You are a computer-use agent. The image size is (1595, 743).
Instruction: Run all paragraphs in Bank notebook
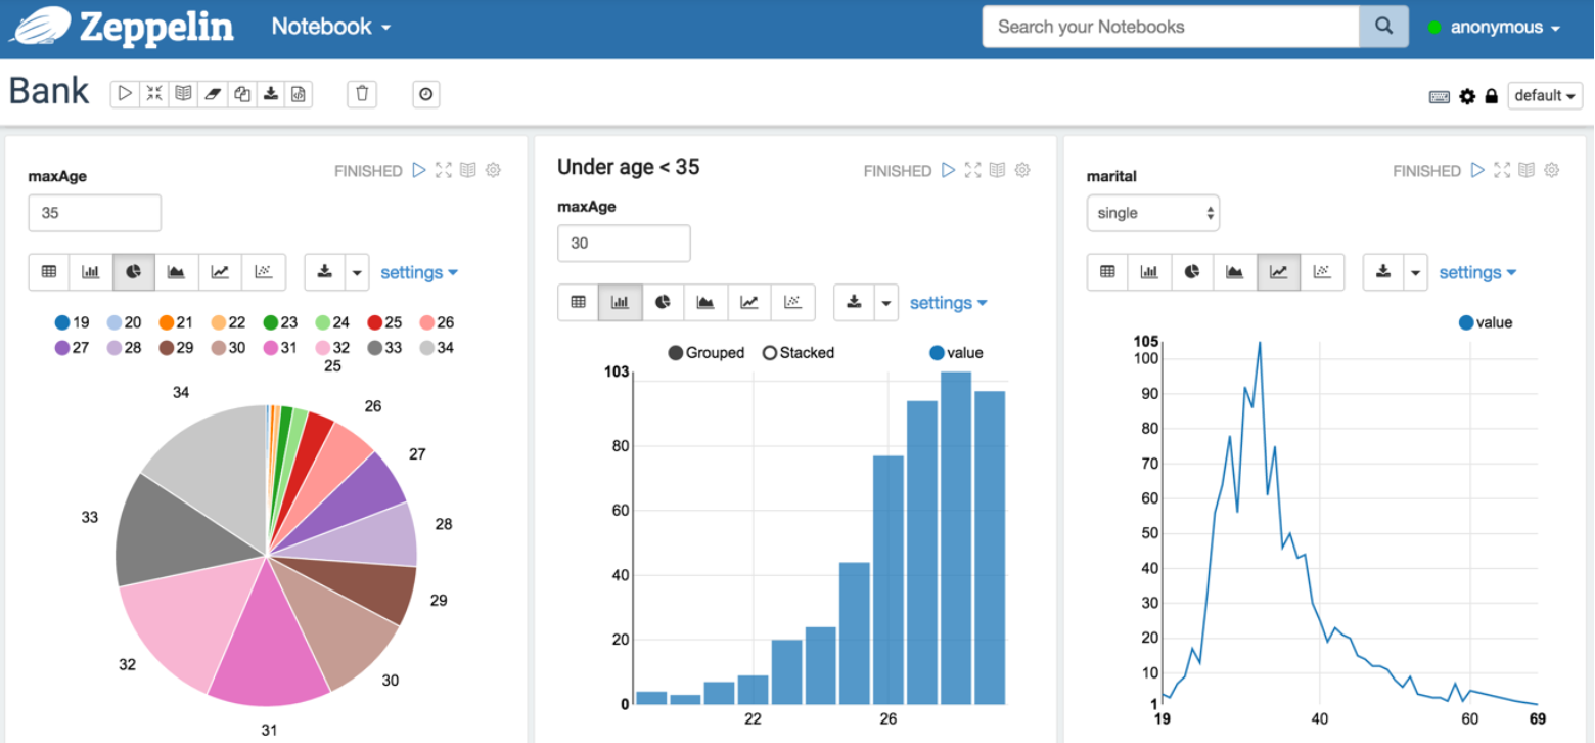125,94
